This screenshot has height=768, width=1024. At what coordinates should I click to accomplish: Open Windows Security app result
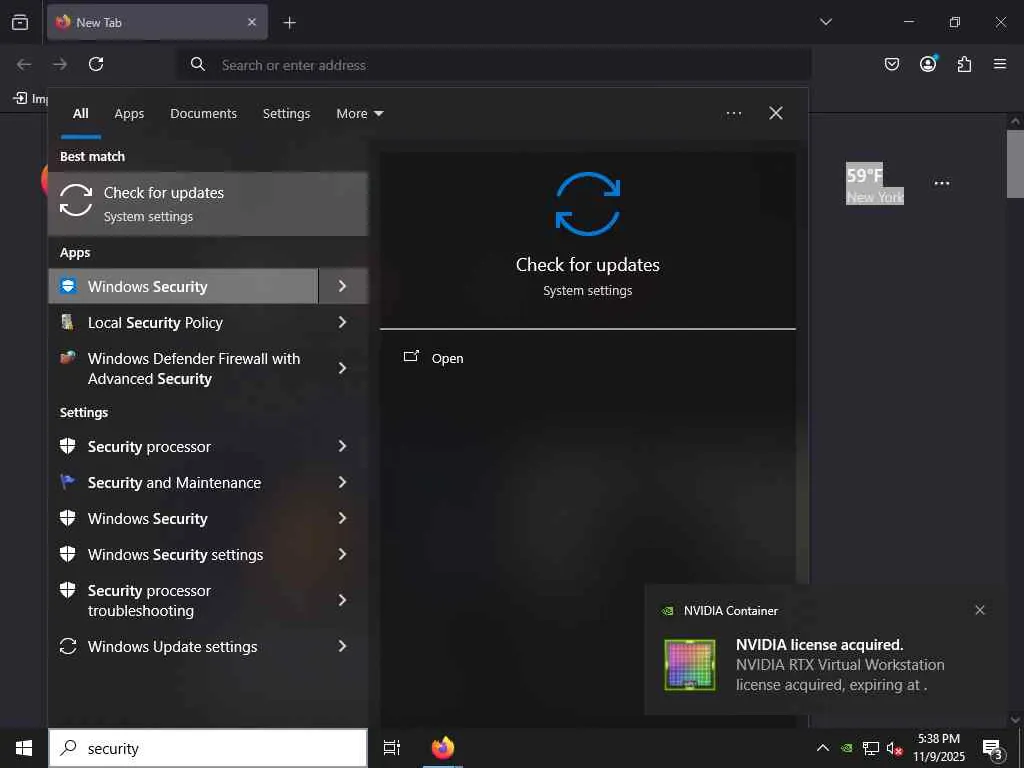[x=184, y=286]
